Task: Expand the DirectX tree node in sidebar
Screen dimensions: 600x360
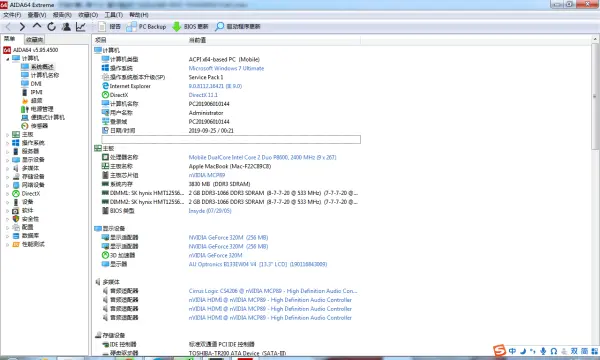Action: [x=7, y=194]
